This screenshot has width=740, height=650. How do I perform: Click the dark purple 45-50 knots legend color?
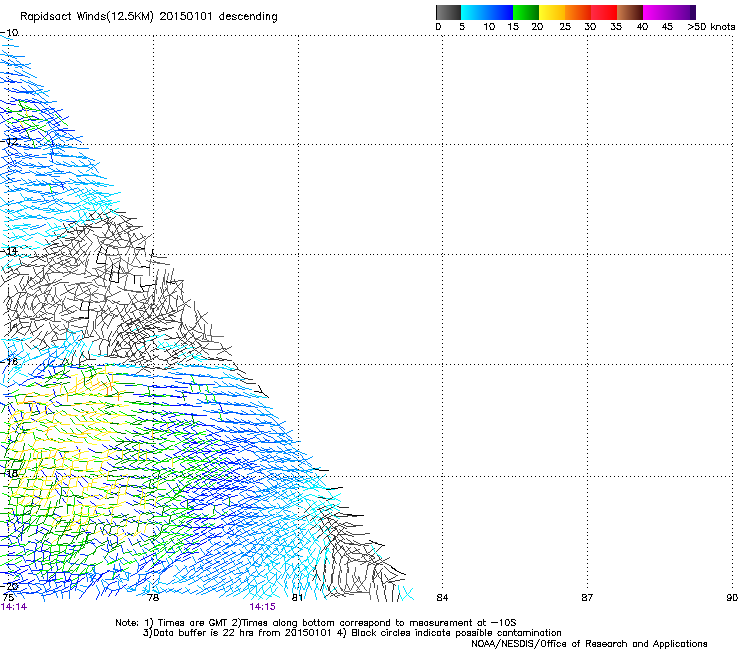[682, 12]
